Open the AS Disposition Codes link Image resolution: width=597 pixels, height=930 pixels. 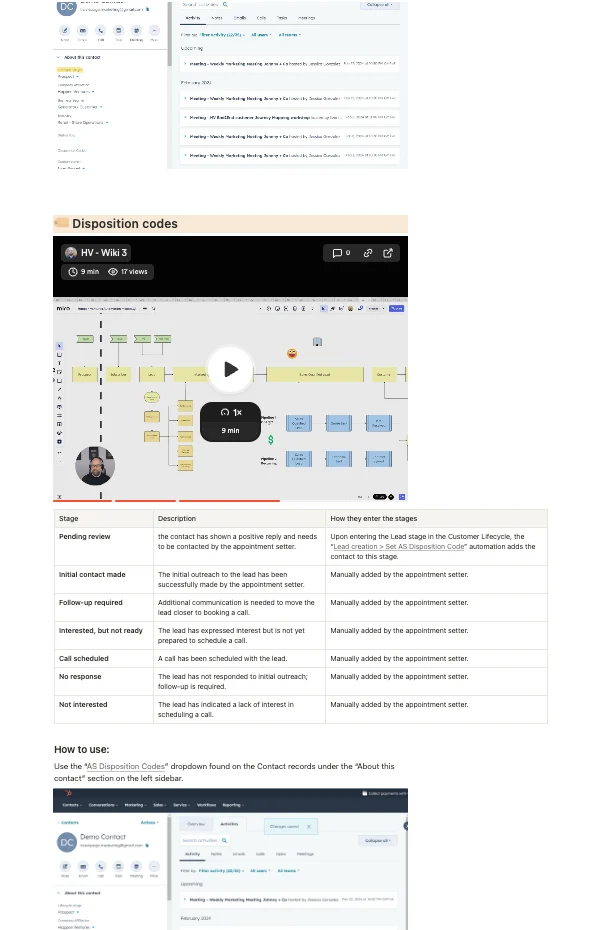pos(126,766)
